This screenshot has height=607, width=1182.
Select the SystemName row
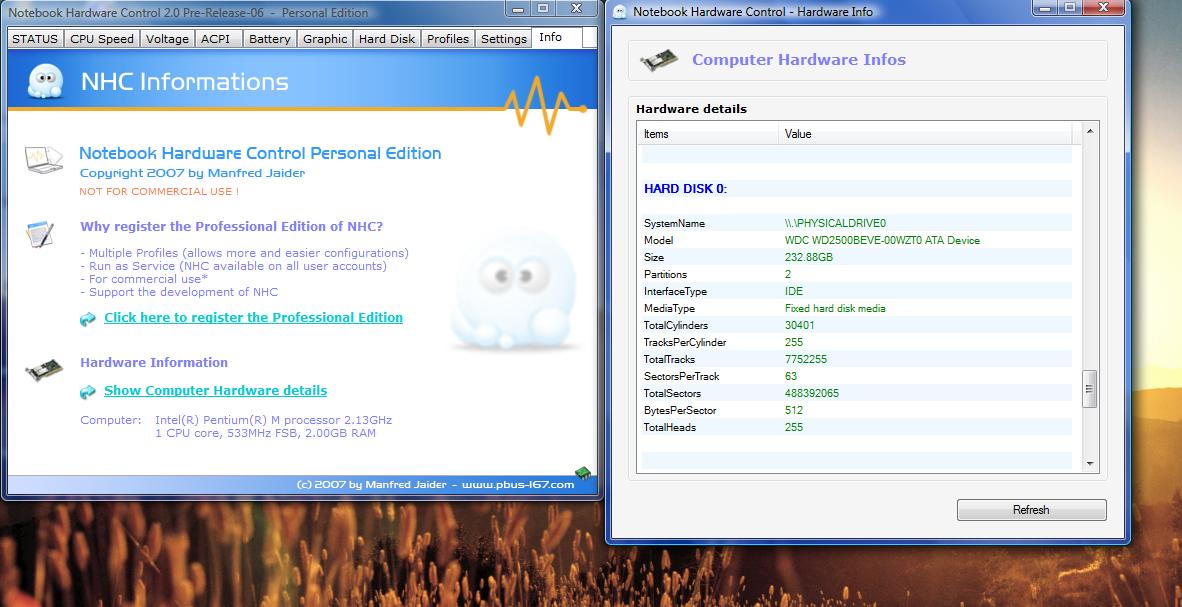pos(857,223)
